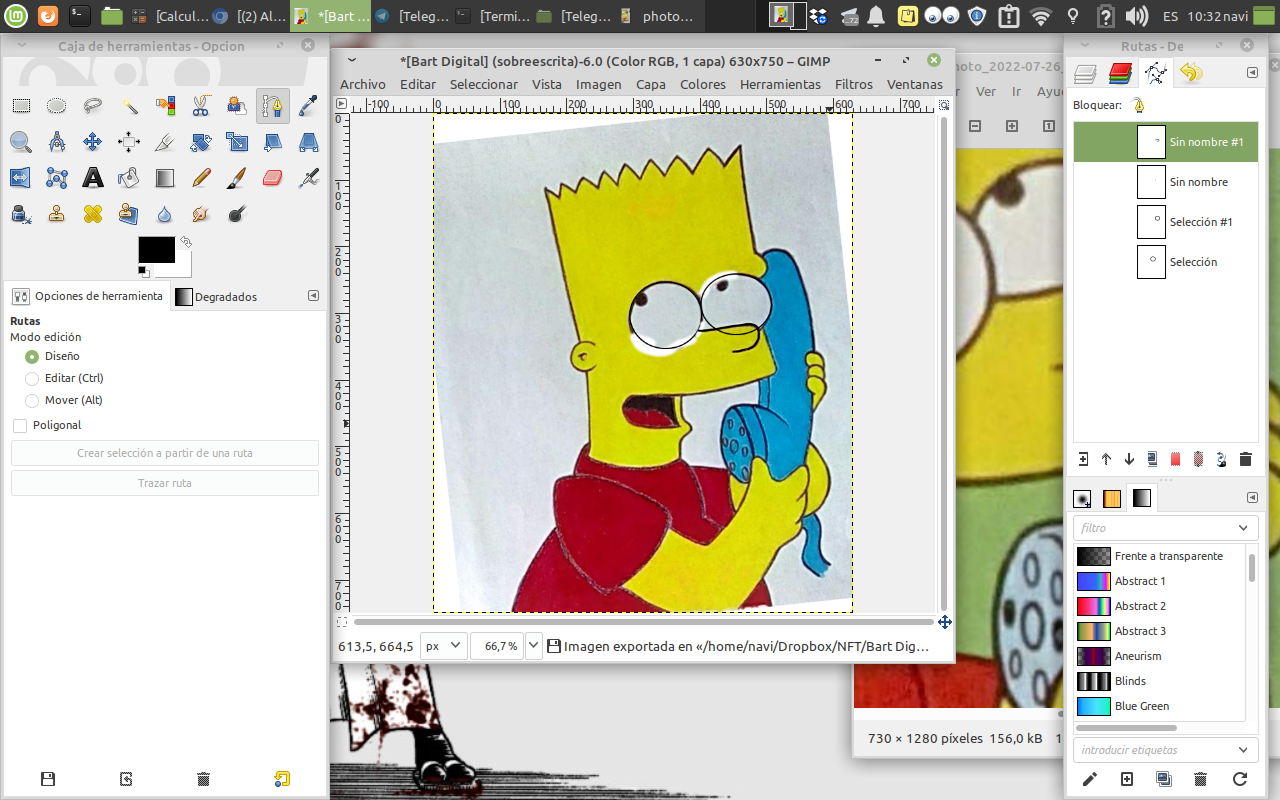This screenshot has height=800, width=1280.
Task: Open the volume control in system tray
Action: 1135,16
